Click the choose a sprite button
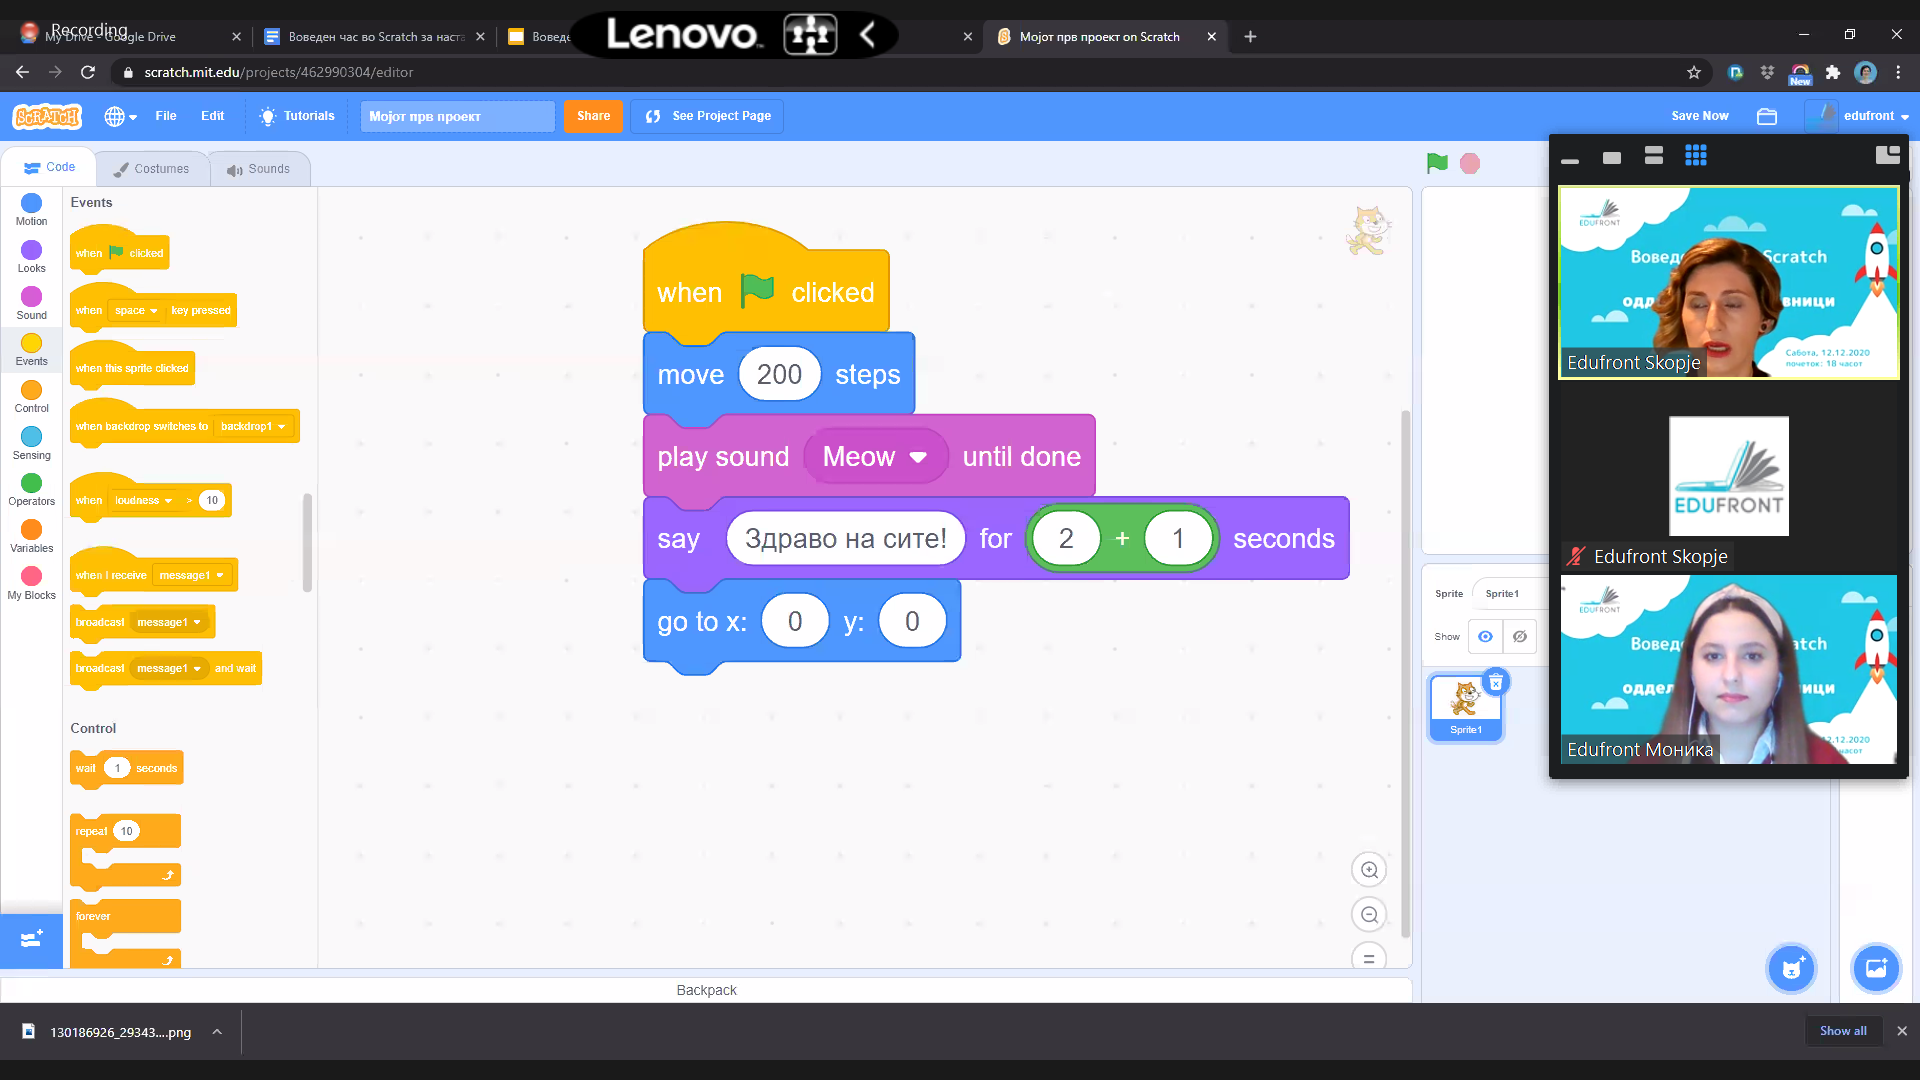 [x=1791, y=968]
